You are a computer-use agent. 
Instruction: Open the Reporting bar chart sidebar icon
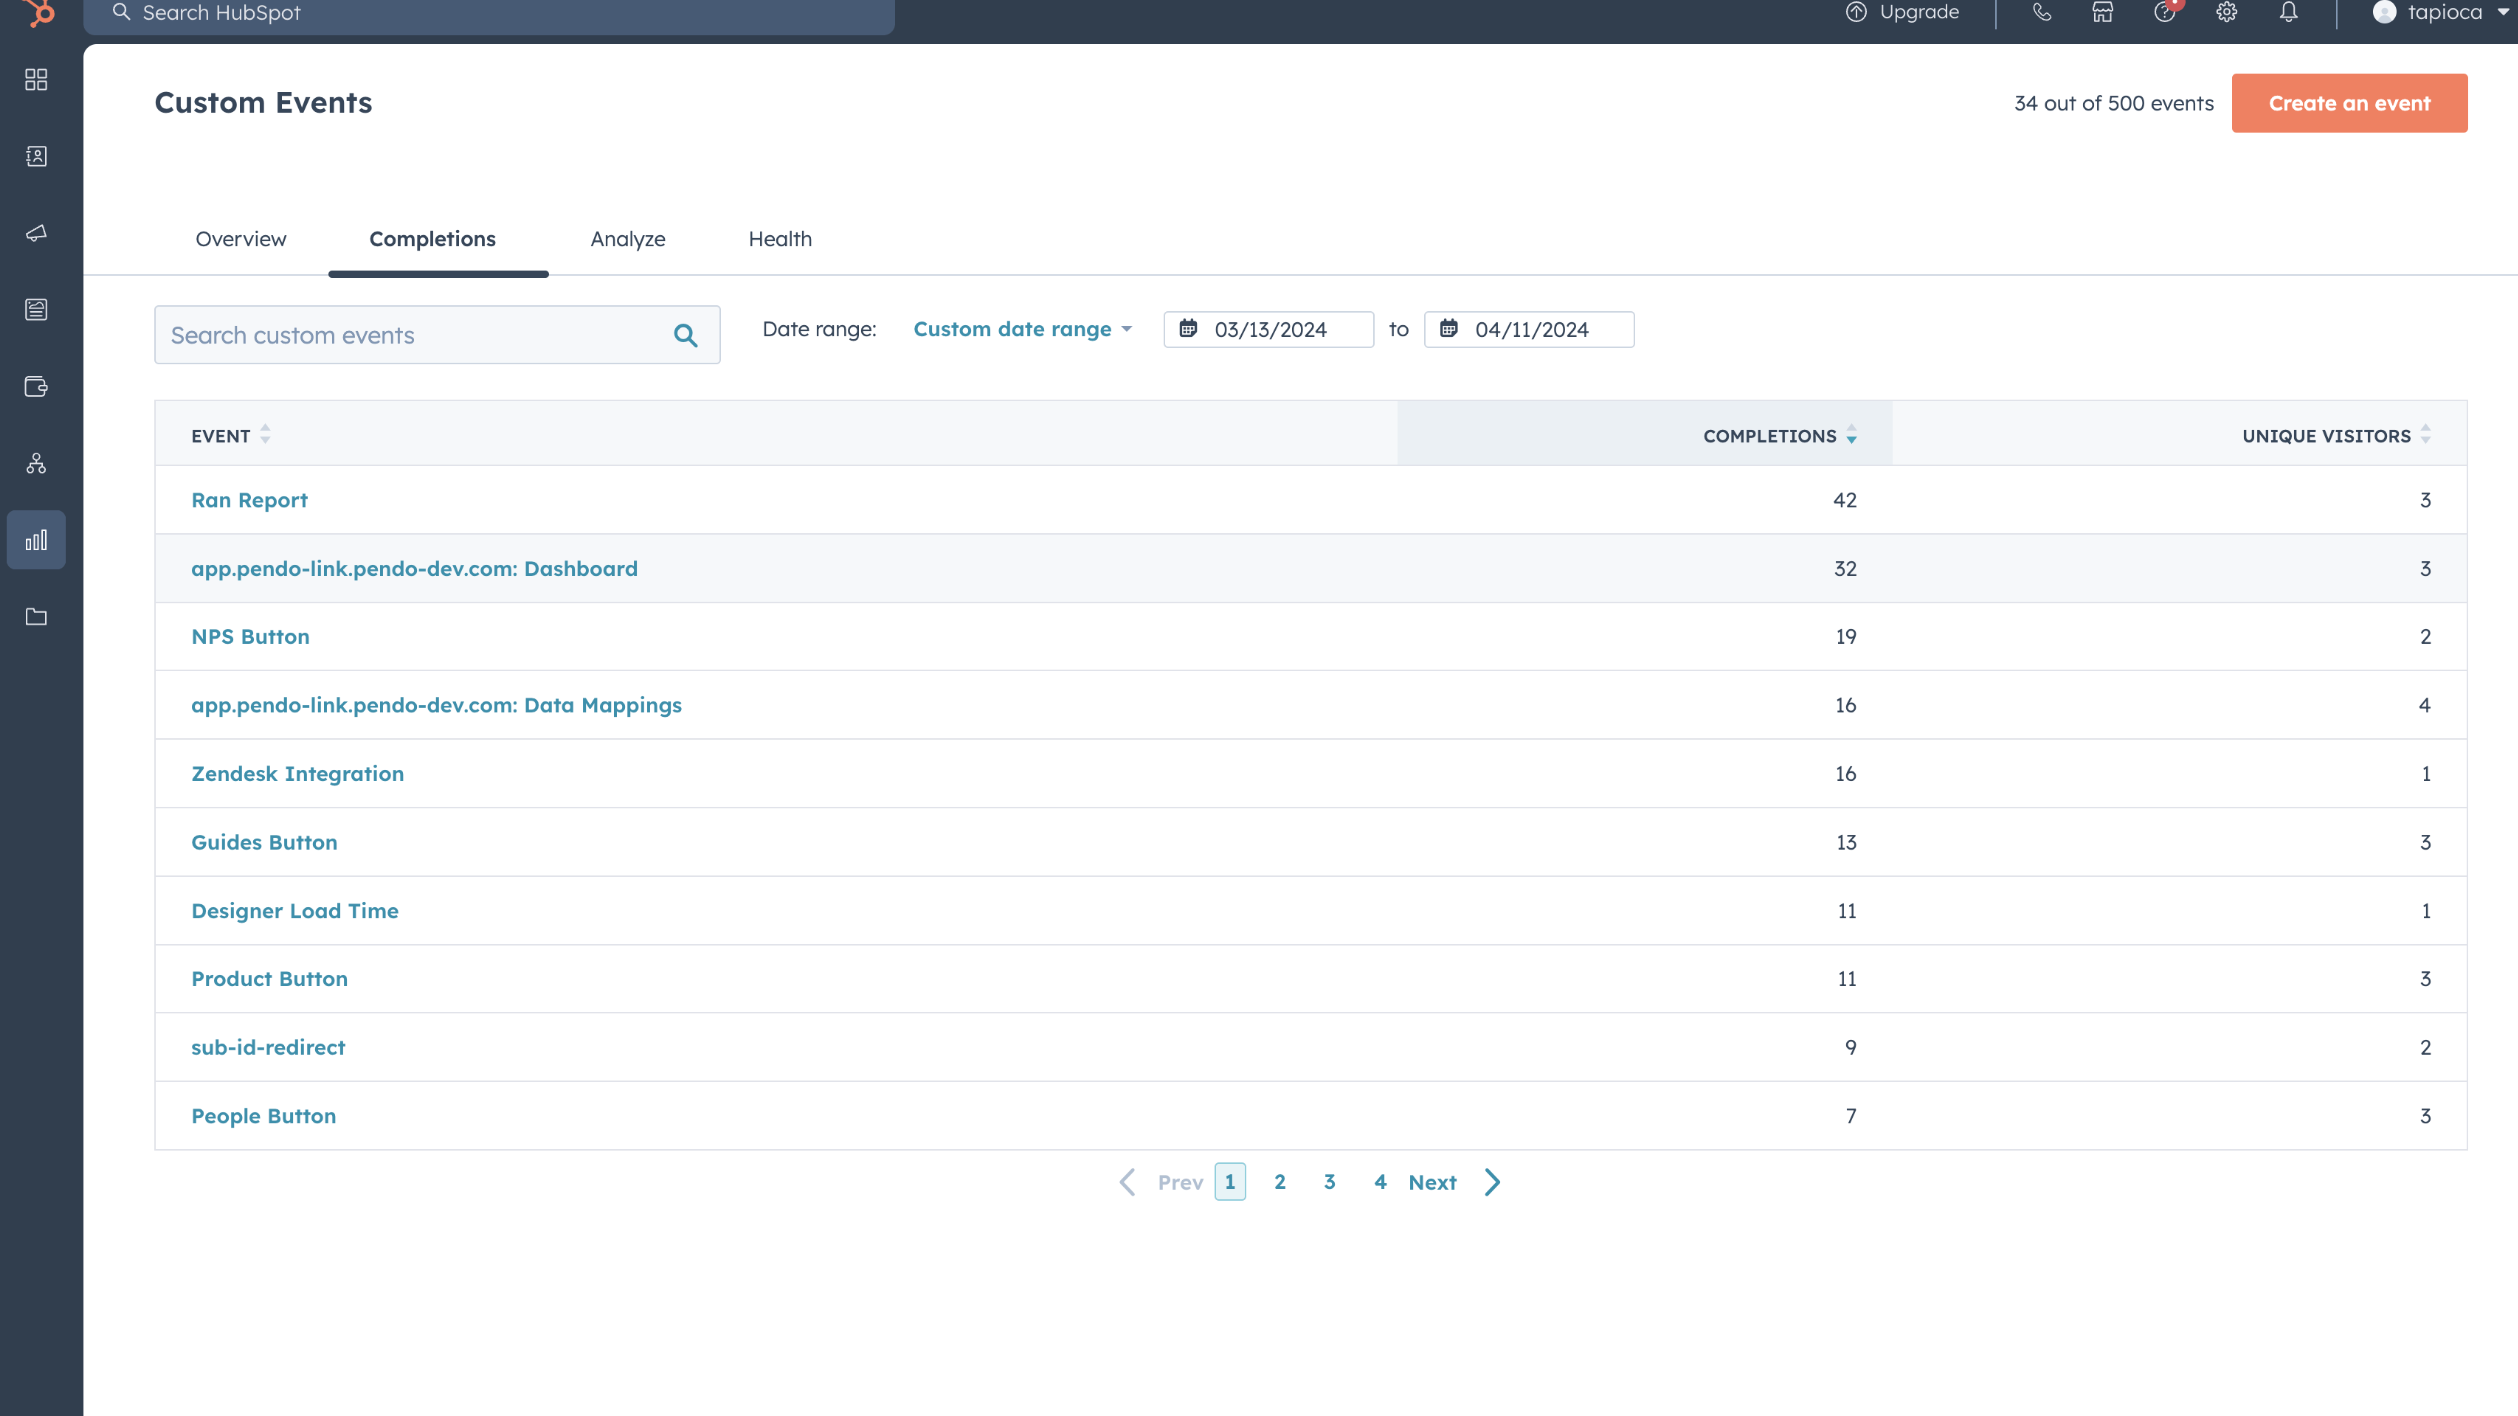[36, 540]
